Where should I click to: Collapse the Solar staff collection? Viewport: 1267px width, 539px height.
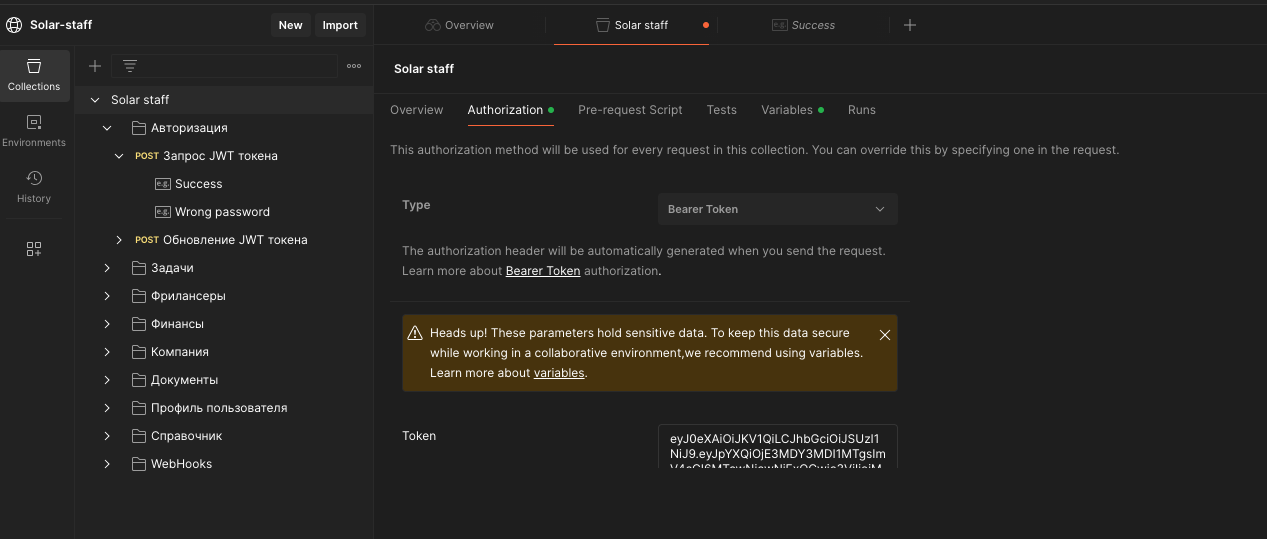(x=95, y=100)
